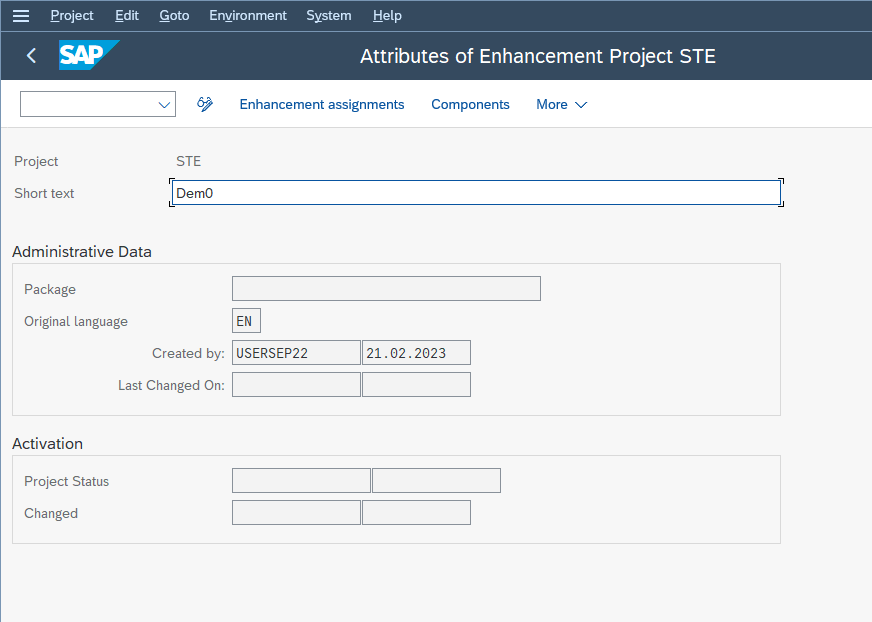Image resolution: width=872 pixels, height=622 pixels.
Task: Click the Created by field with USERSEP22
Action: pos(295,352)
